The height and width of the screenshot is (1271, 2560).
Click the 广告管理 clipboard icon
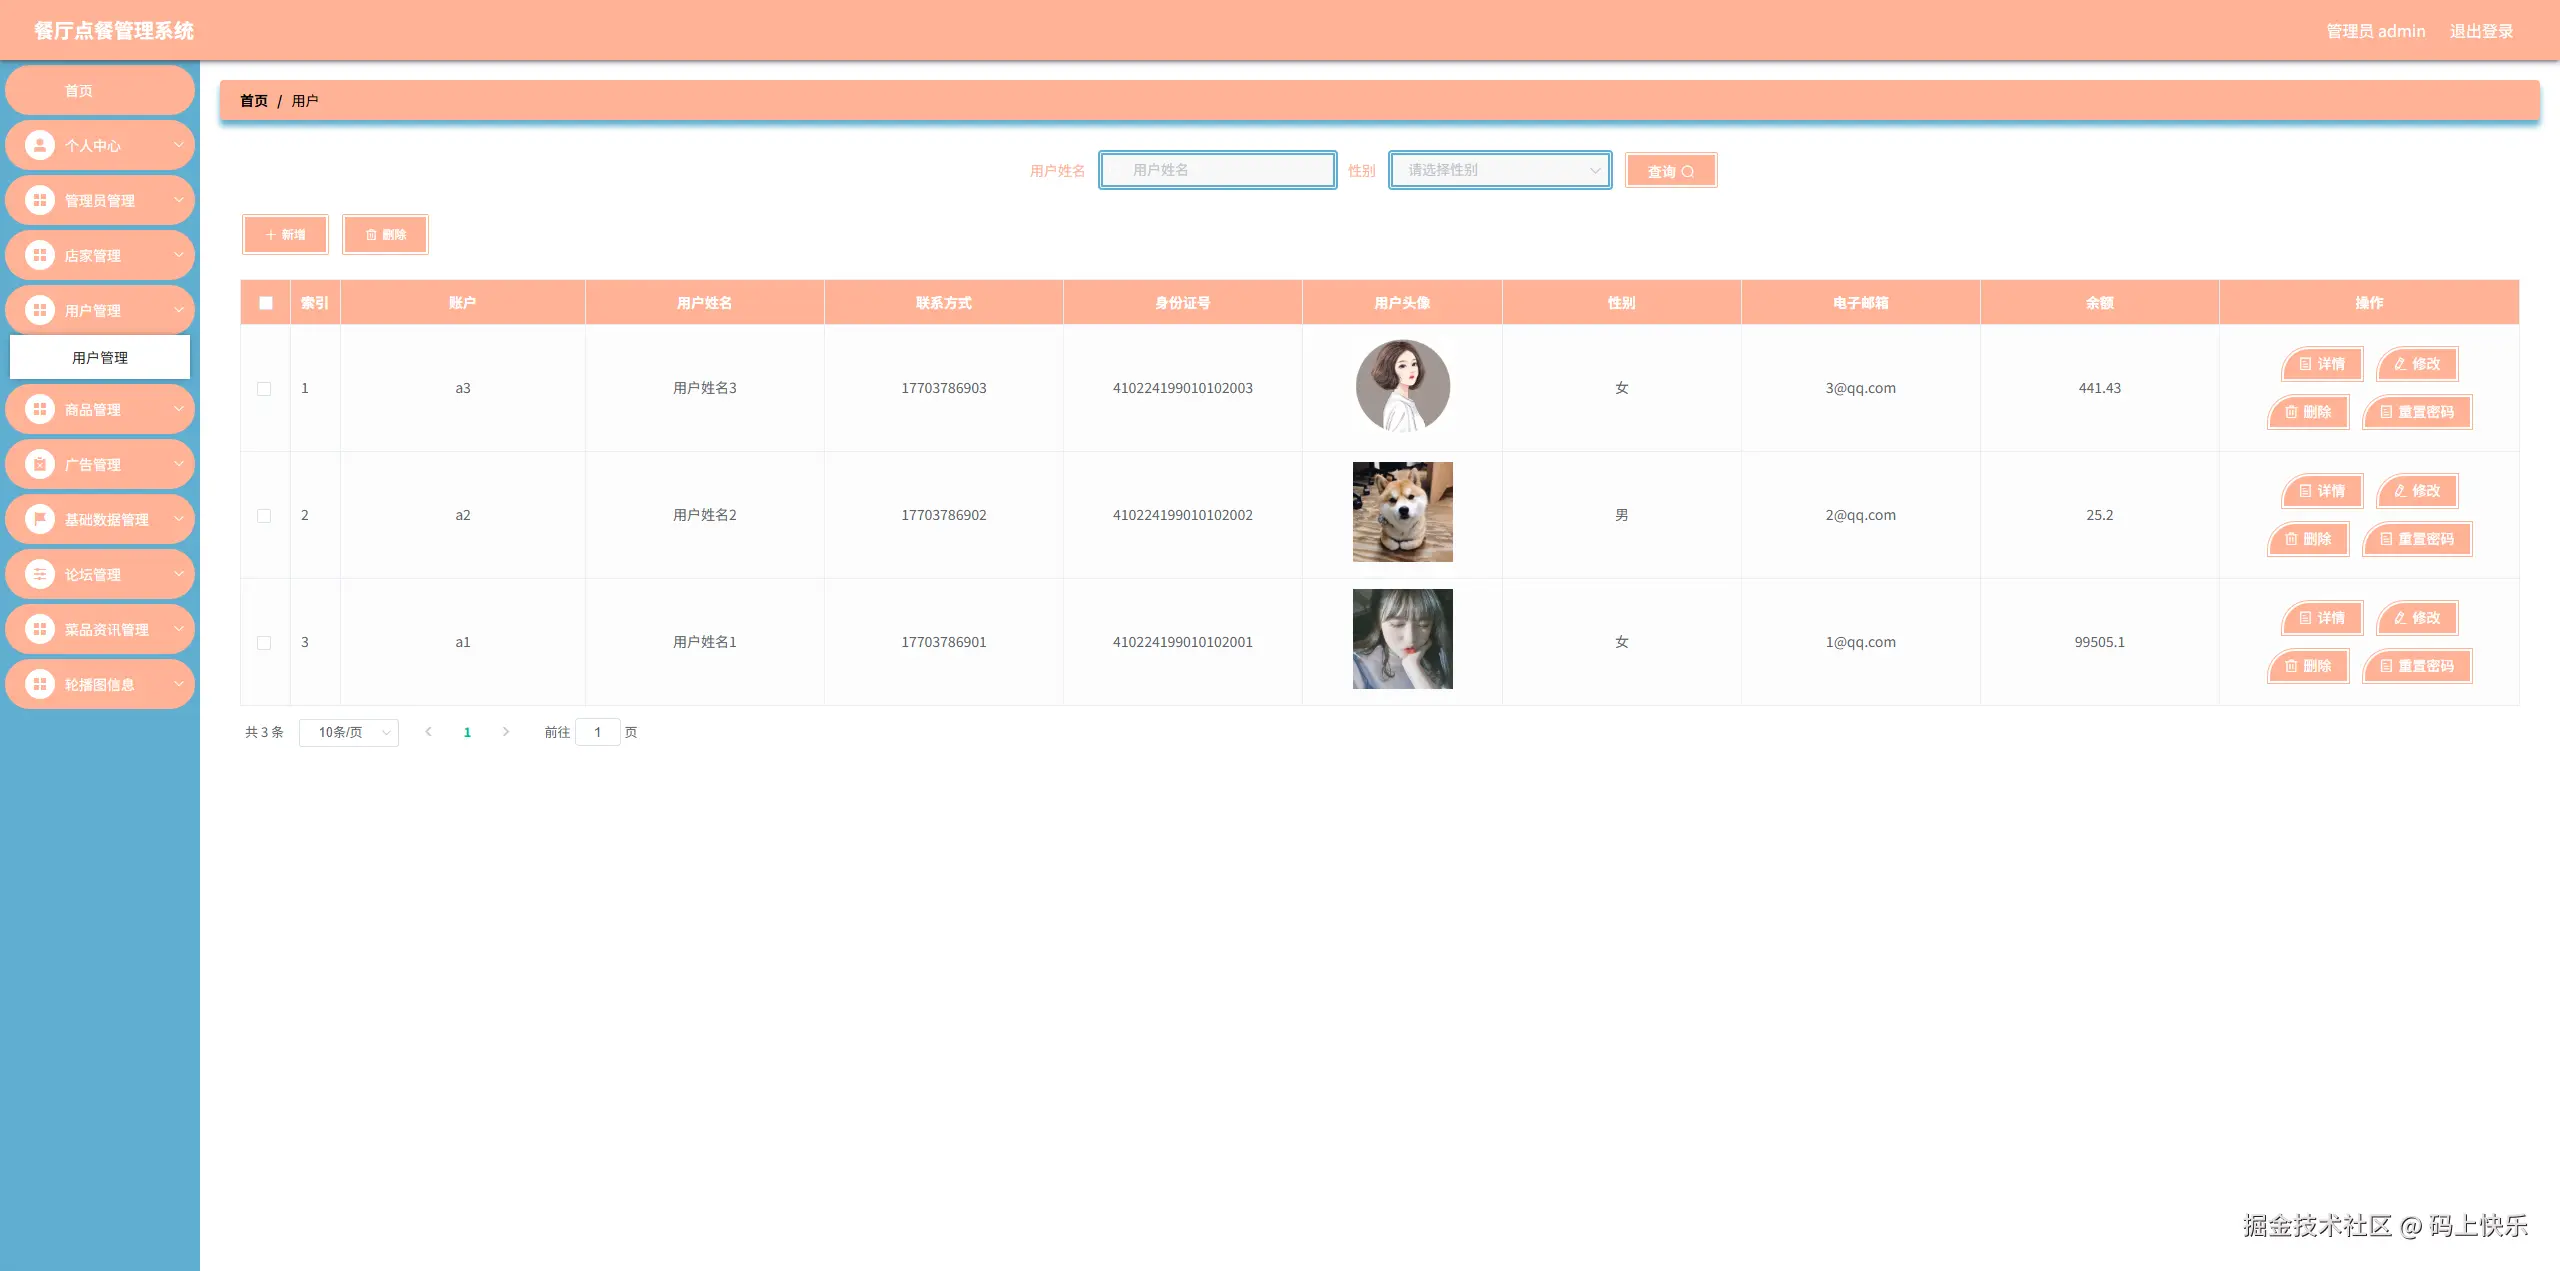tap(40, 465)
